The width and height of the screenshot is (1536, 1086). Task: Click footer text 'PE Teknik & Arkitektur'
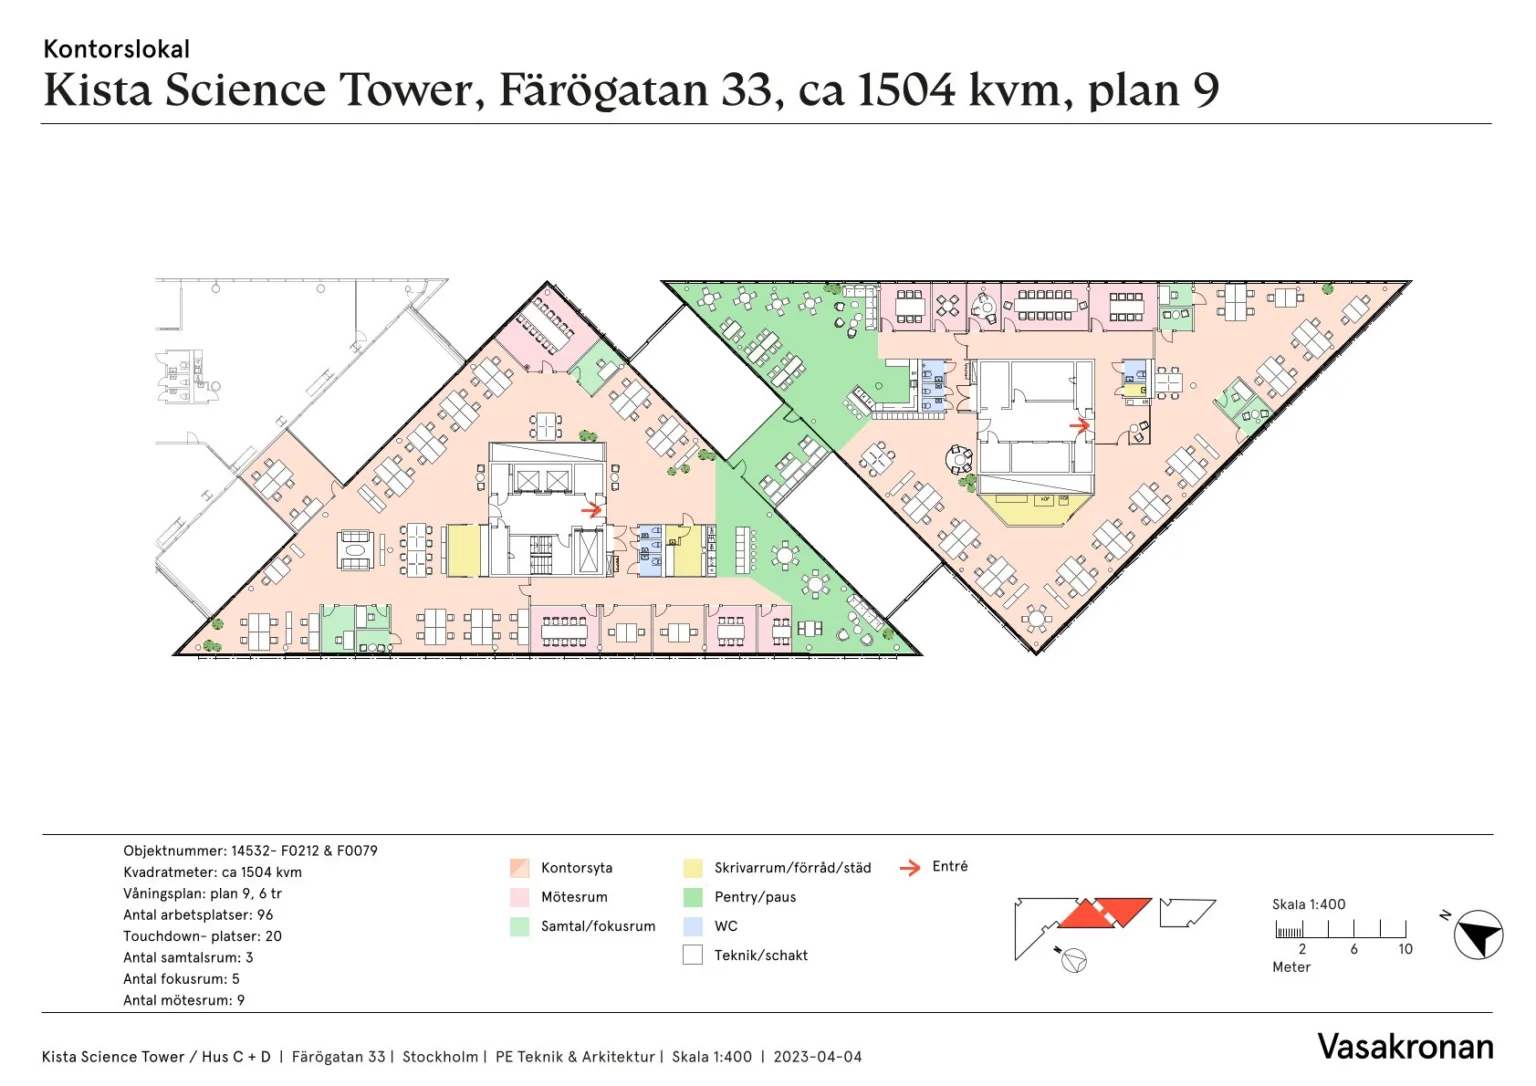click(575, 1057)
